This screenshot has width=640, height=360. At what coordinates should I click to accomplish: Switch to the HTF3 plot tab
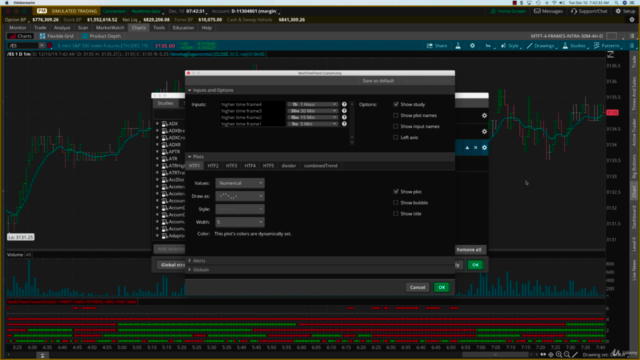231,166
